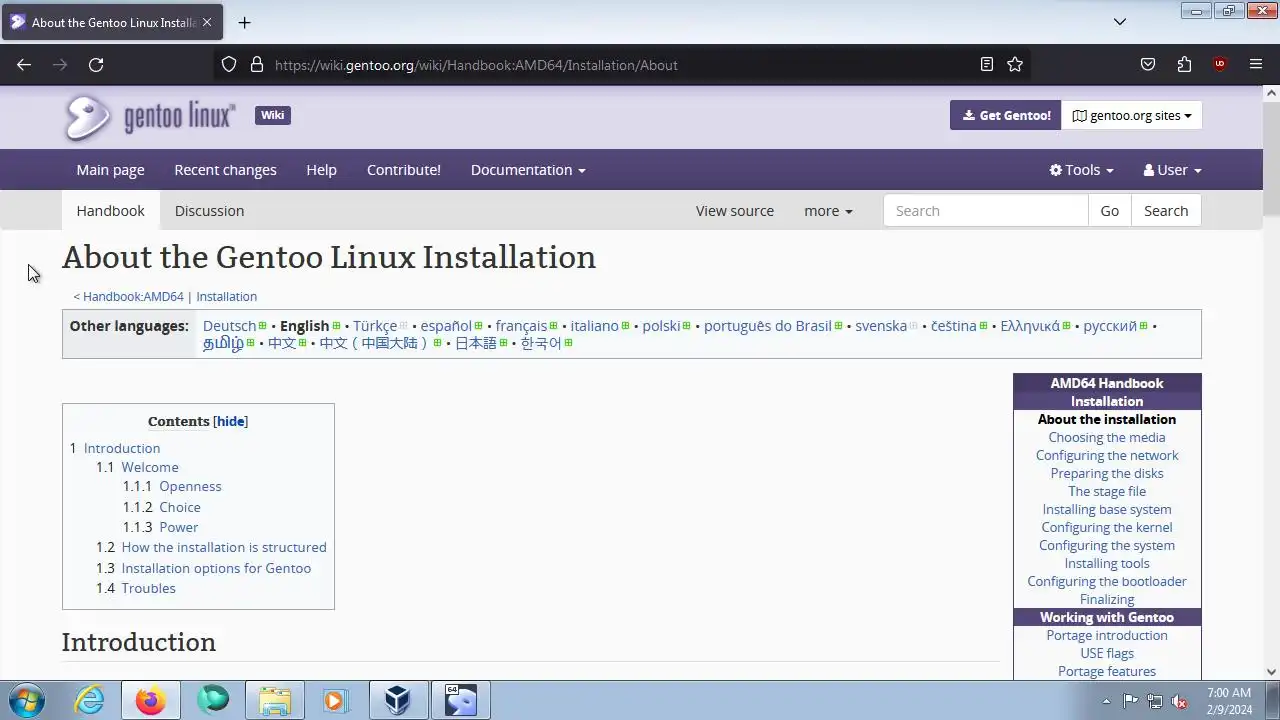1280x720 pixels.
Task: Expand the Documentation dropdown menu
Action: pos(528,170)
